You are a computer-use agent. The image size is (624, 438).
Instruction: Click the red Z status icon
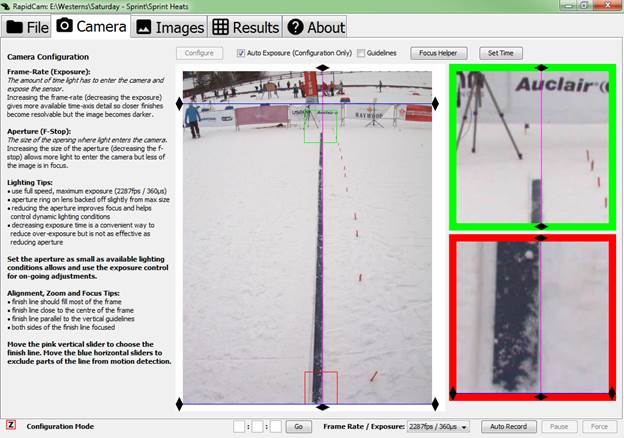tap(10, 426)
